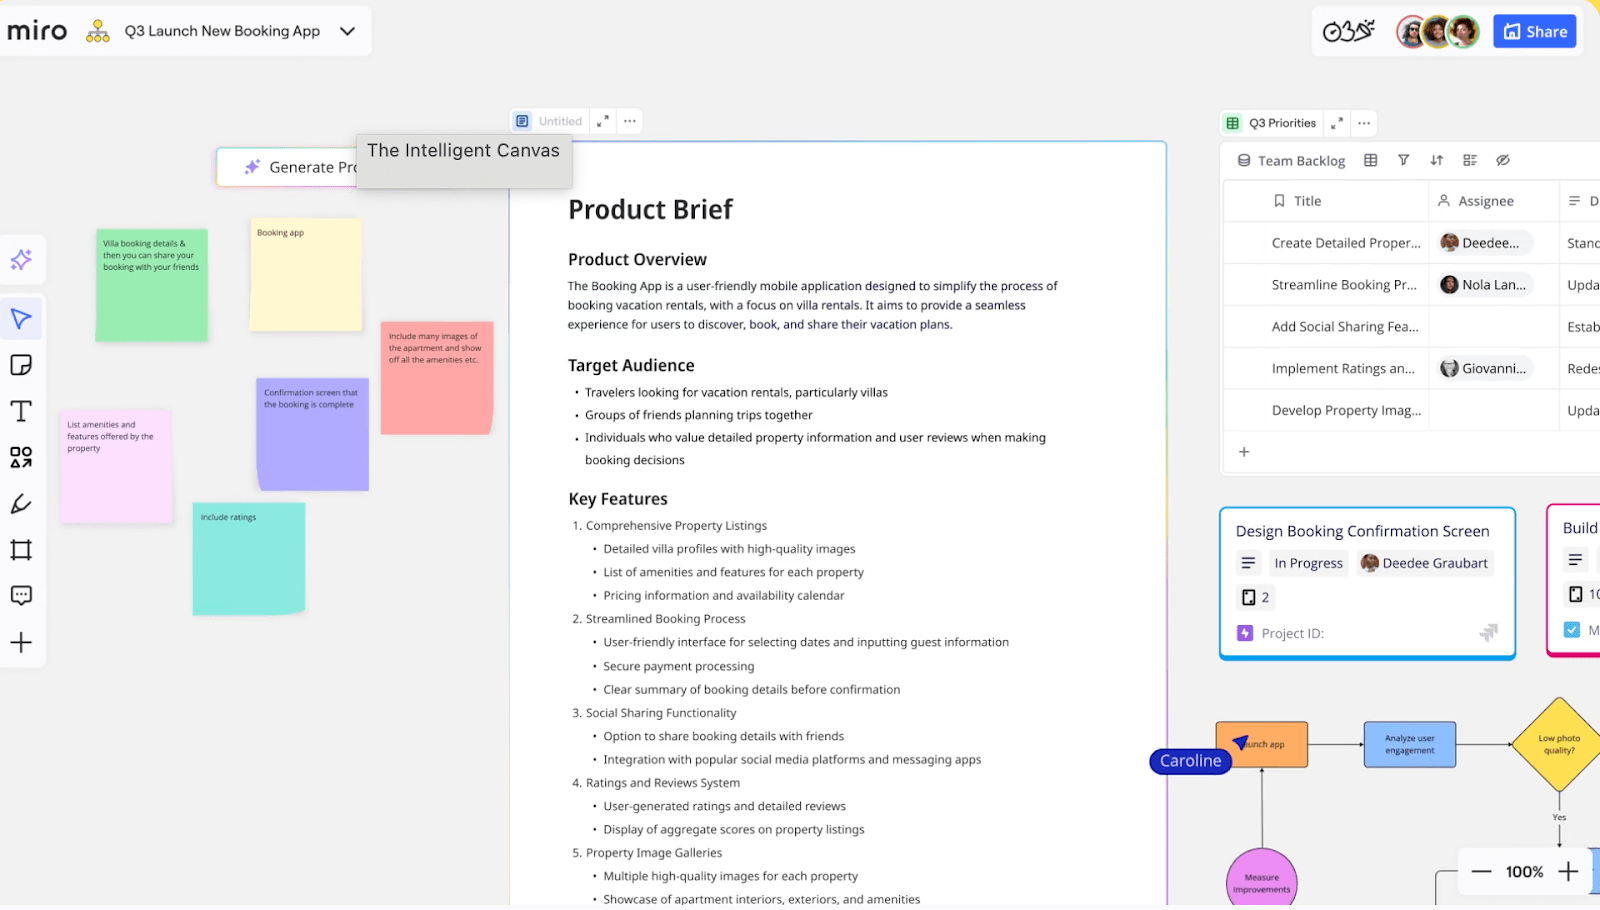Open the comment tool

coord(22,596)
